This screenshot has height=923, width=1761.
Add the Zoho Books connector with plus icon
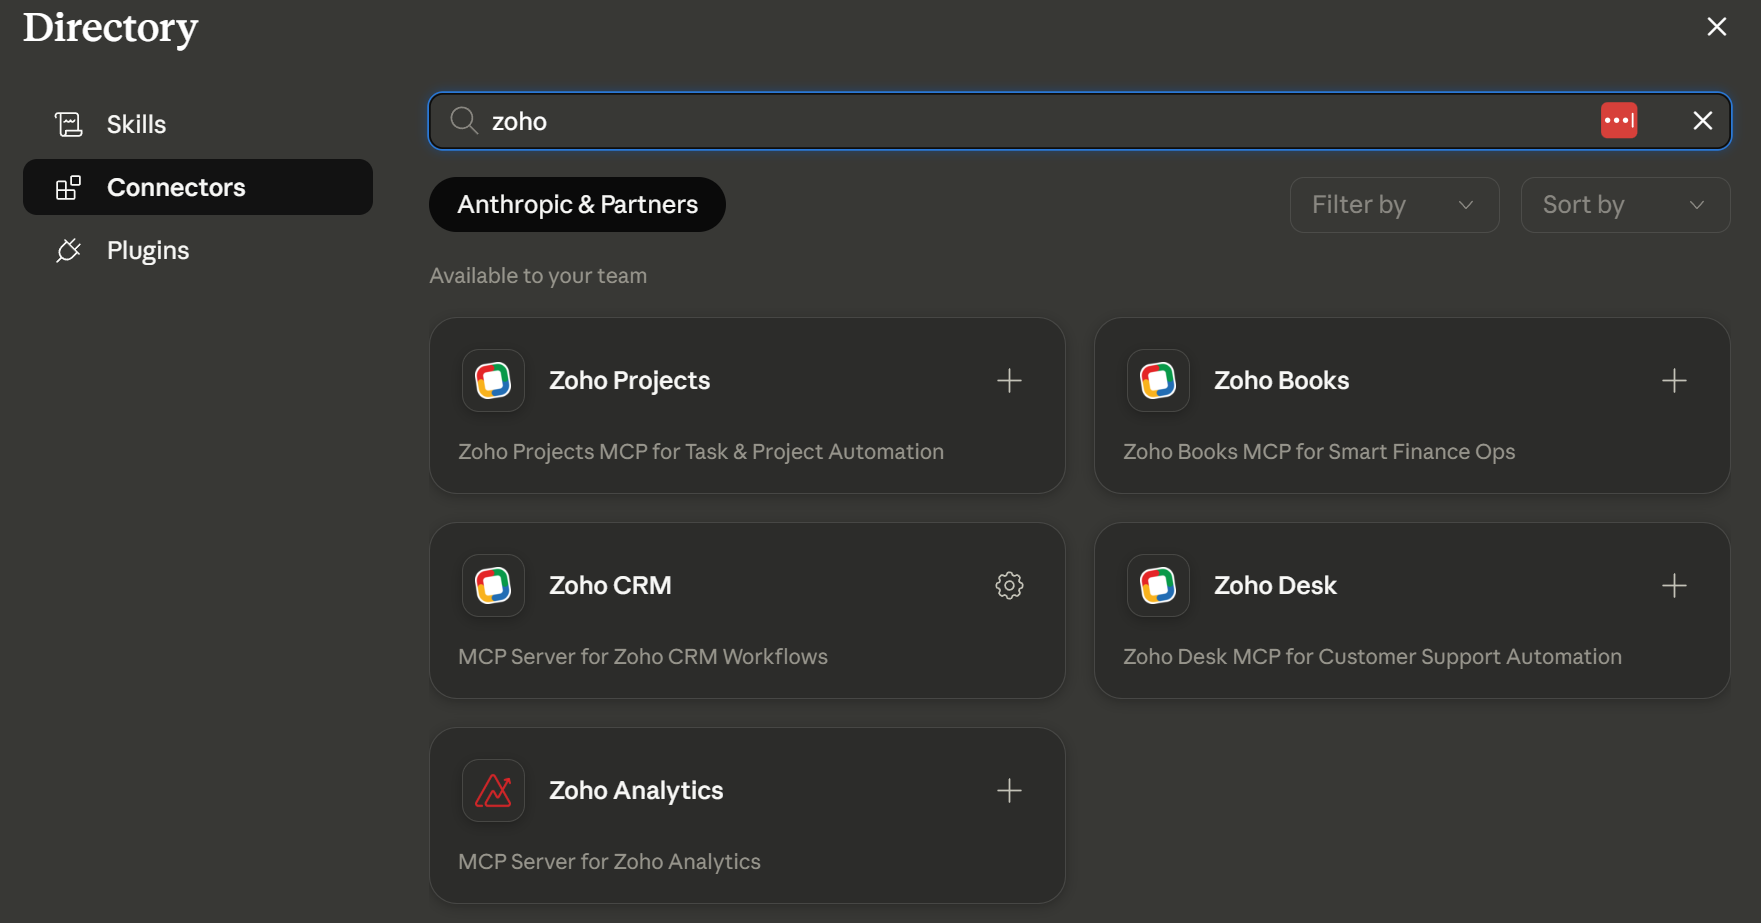[x=1674, y=381]
